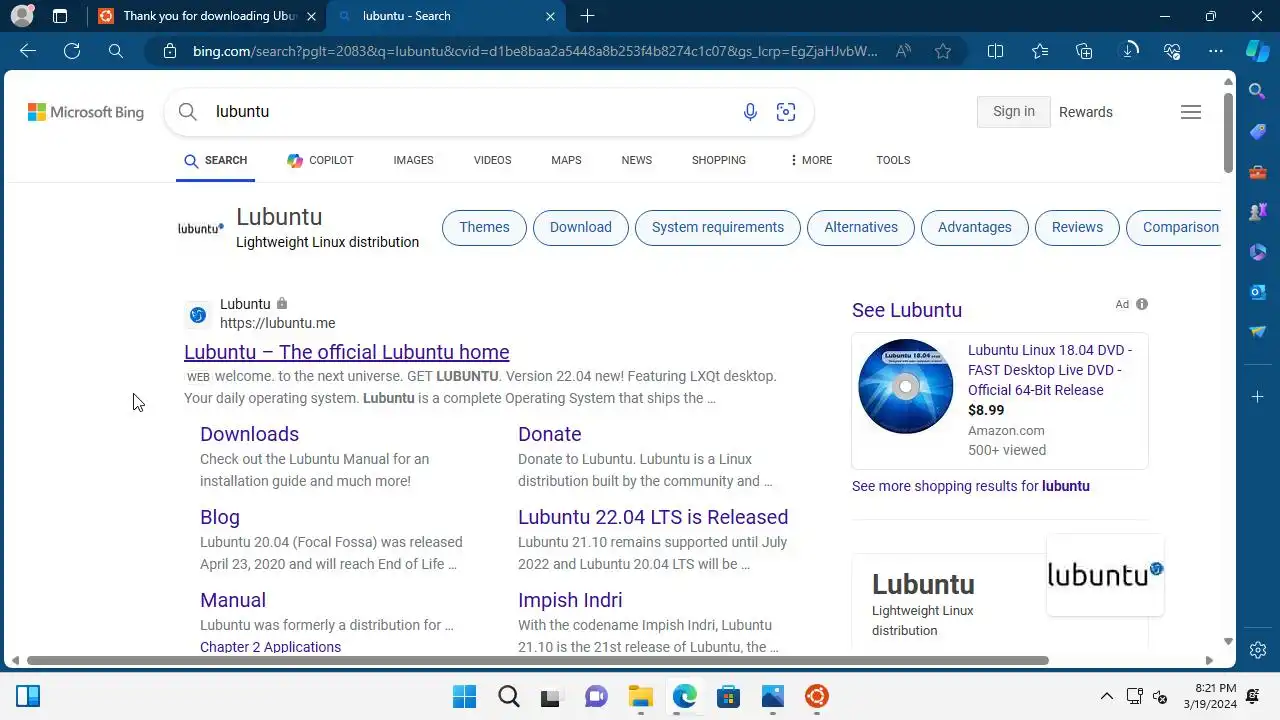
Task: Open the Impish Indri sitelink
Action: pos(570,600)
